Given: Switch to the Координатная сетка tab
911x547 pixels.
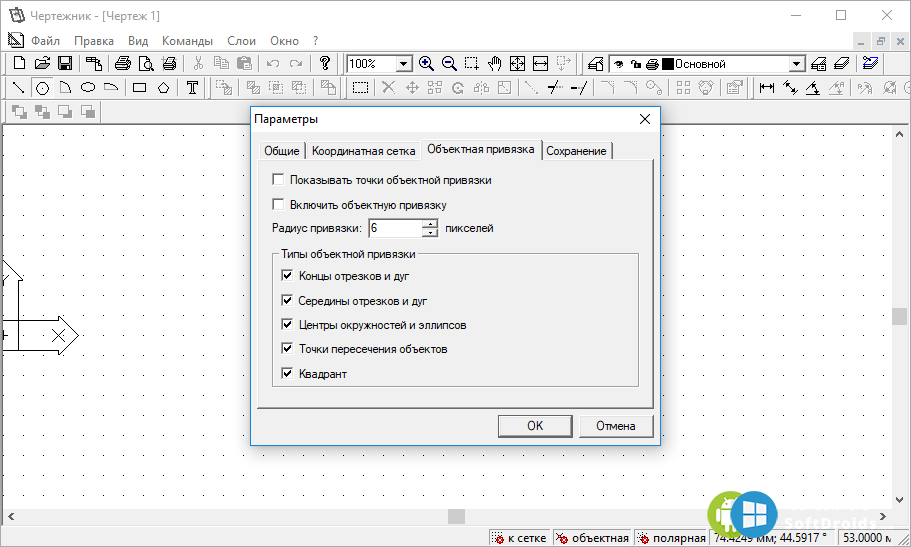Looking at the screenshot, I should click(363, 151).
